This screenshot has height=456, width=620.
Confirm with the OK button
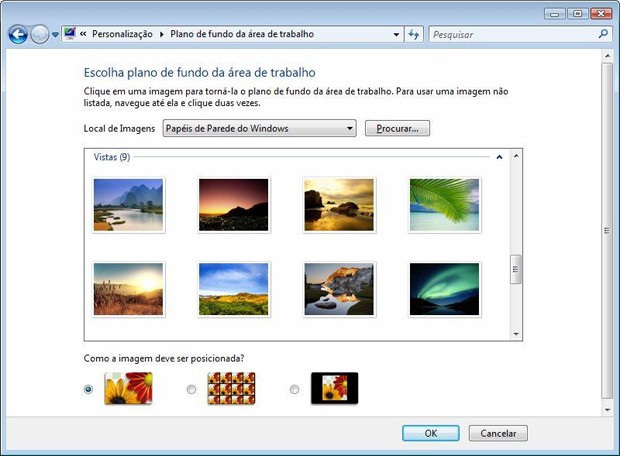tap(431, 433)
